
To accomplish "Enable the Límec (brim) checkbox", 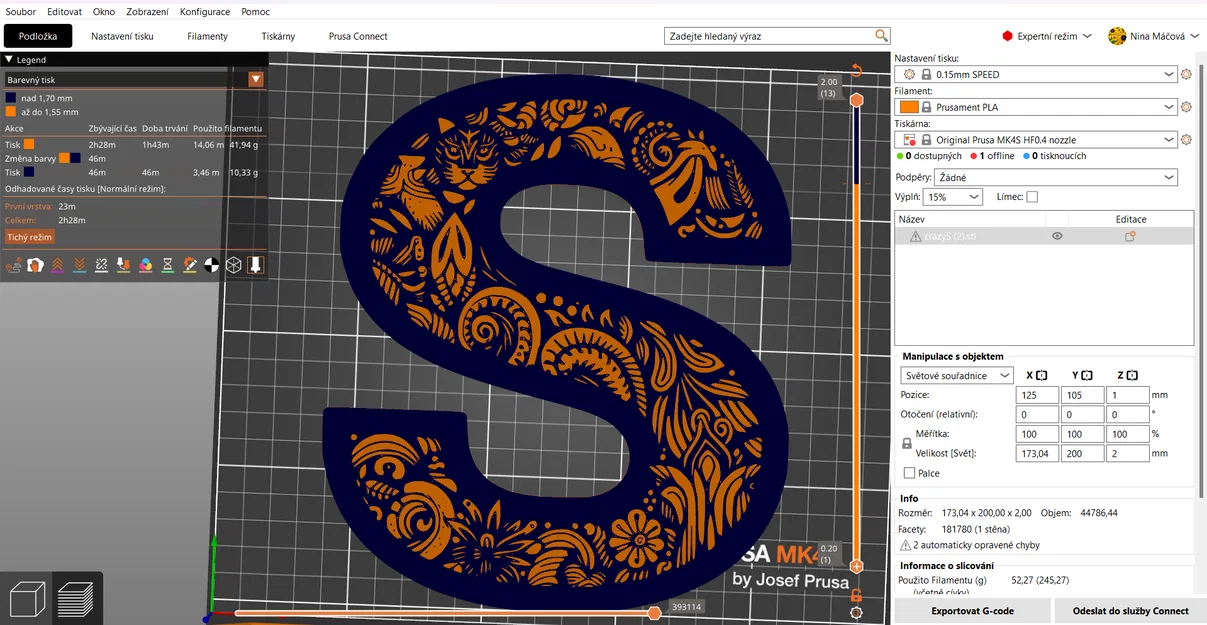I will pyautogui.click(x=1032, y=197).
